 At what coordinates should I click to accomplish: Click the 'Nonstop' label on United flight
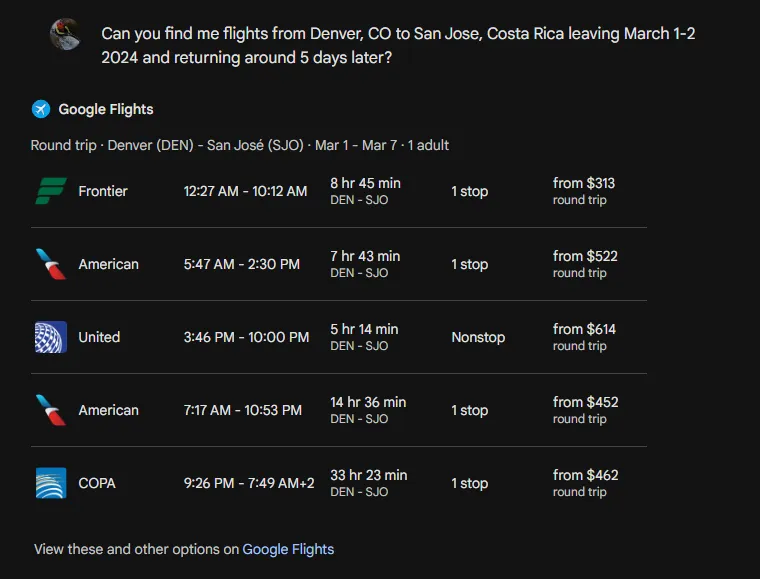(x=478, y=337)
